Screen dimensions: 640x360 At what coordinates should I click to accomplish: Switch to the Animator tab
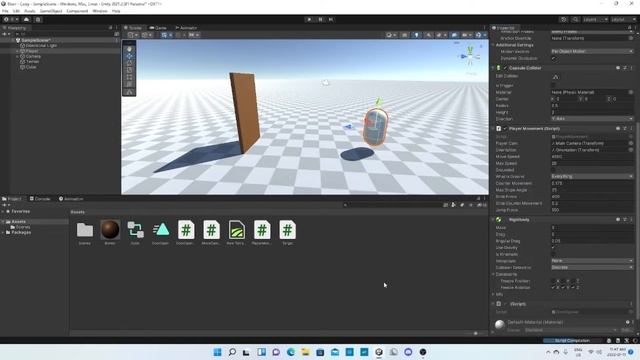186,28
